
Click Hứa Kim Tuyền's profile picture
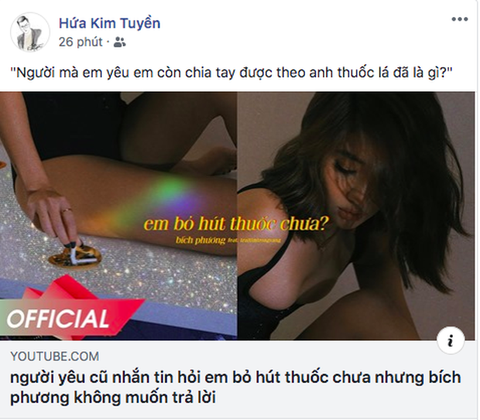pyautogui.click(x=30, y=33)
